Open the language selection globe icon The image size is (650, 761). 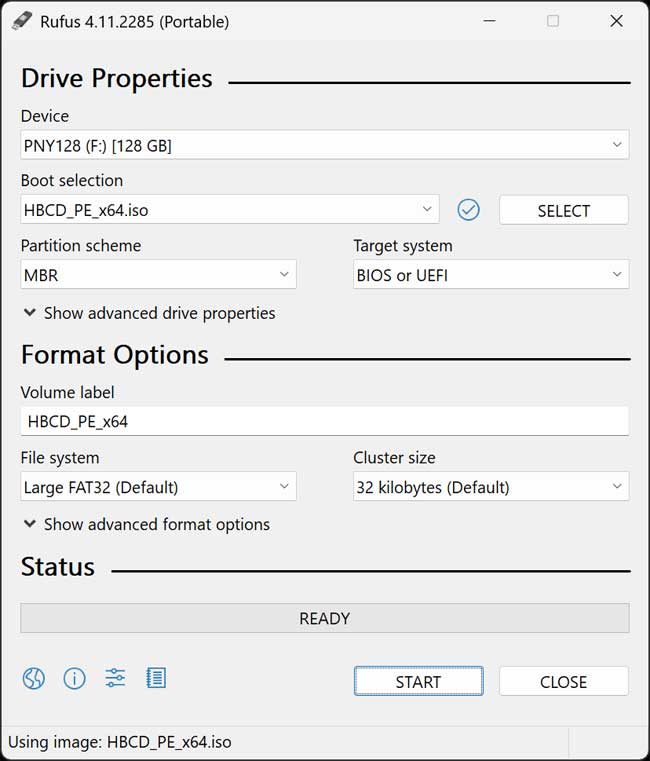tap(33, 678)
